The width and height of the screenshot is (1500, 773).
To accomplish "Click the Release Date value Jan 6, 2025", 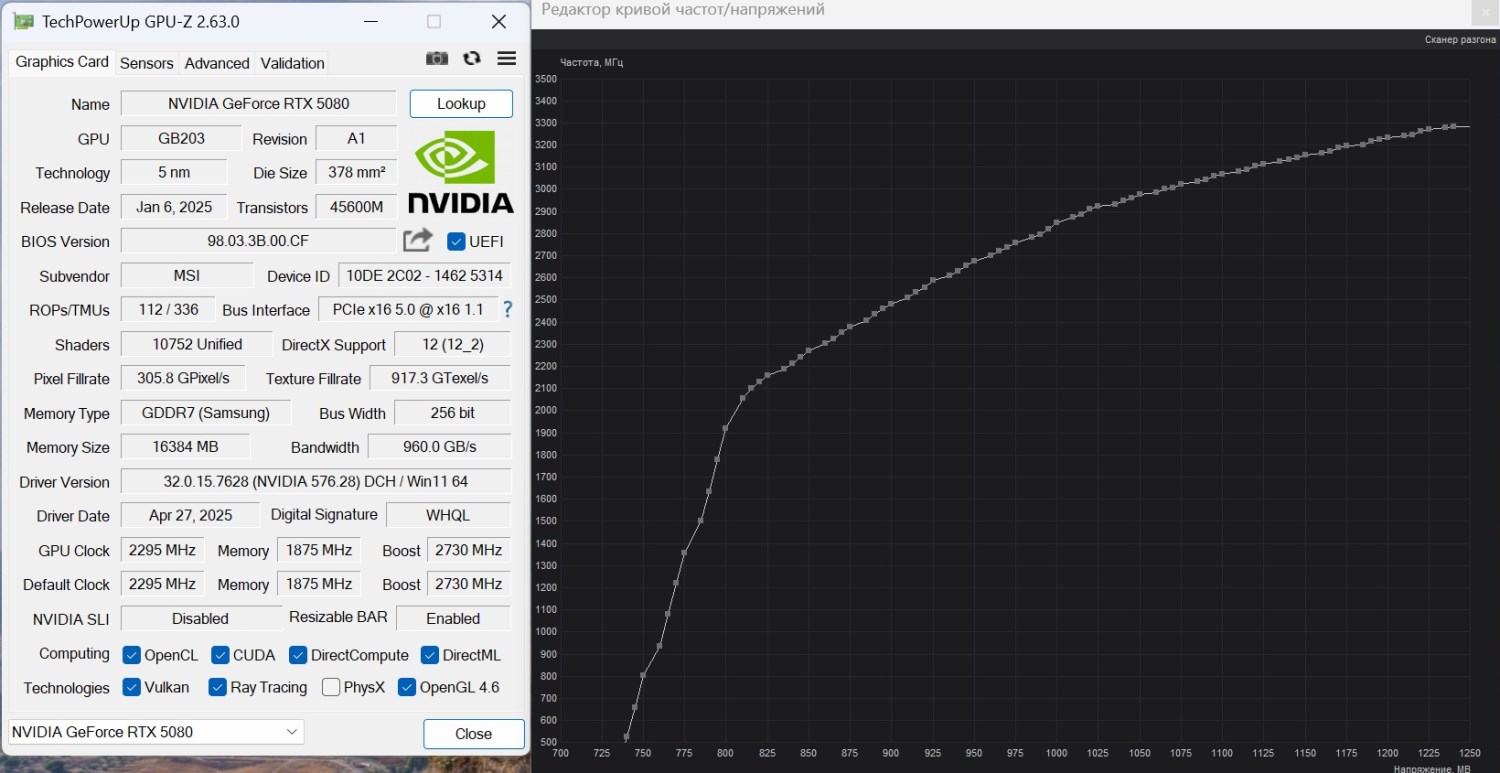I will click(174, 207).
